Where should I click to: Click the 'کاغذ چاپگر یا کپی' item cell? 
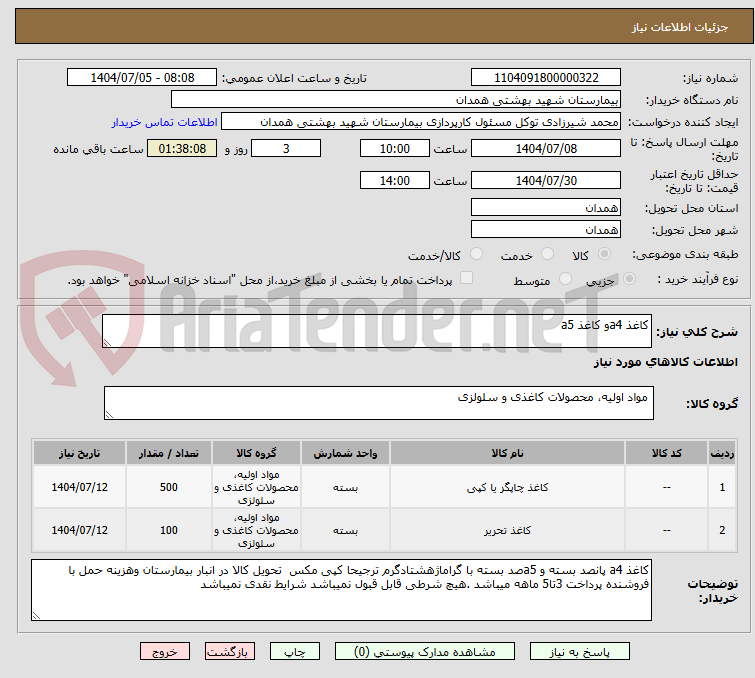(508, 487)
